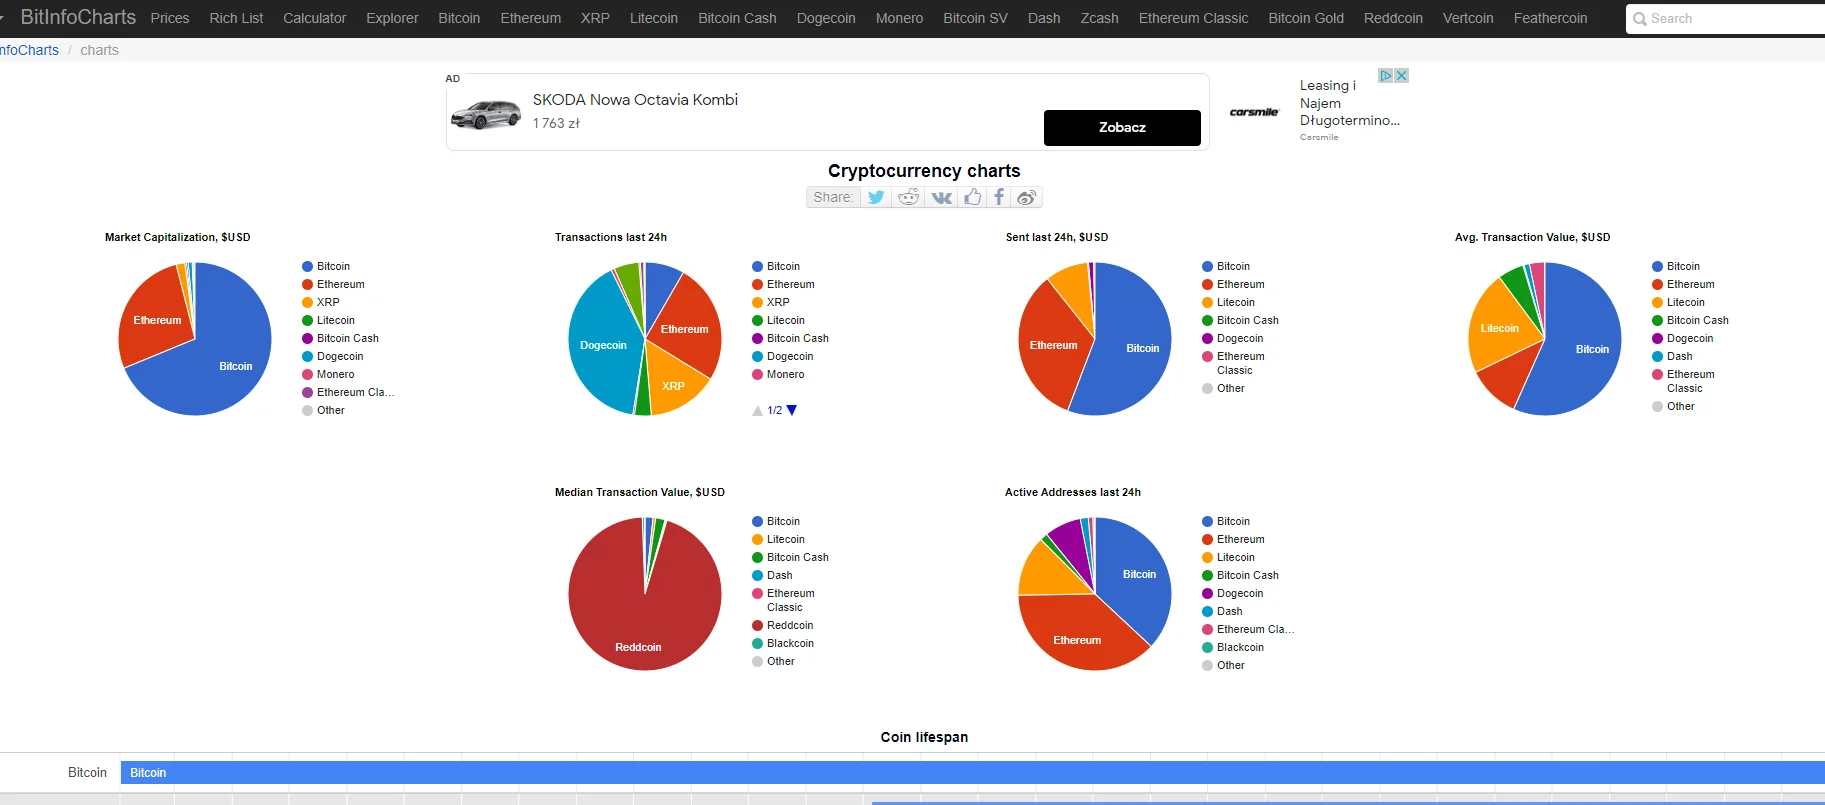Open Bitcoin Gold in top navigation
Image resolution: width=1825 pixels, height=805 pixels.
pos(1306,18)
